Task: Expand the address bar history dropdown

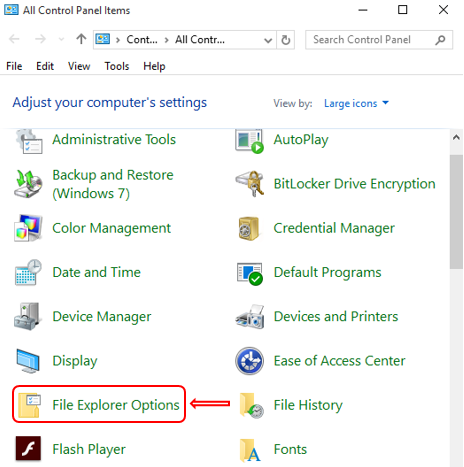Action: tap(268, 40)
